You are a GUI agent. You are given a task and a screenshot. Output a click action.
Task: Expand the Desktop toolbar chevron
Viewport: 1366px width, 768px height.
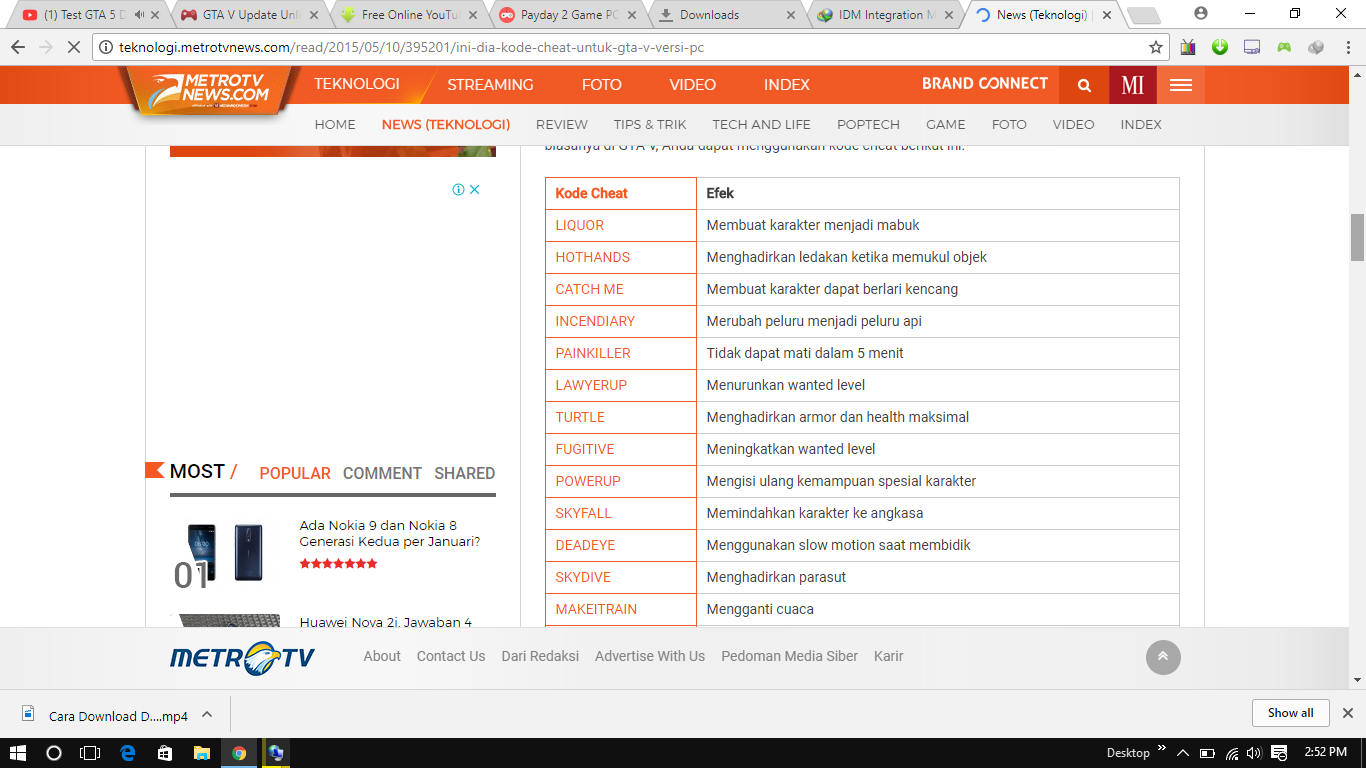pos(1162,748)
